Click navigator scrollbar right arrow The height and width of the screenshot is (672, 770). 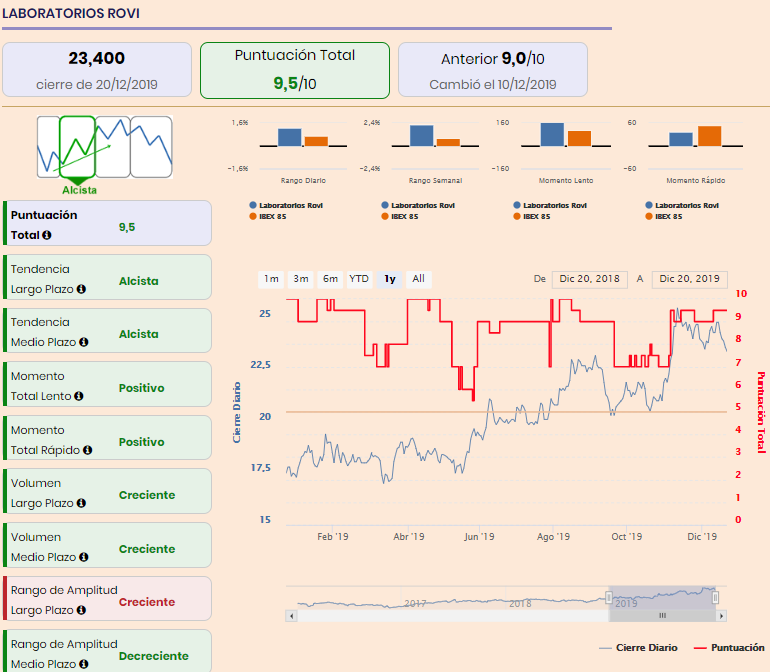pyautogui.click(x=721, y=616)
